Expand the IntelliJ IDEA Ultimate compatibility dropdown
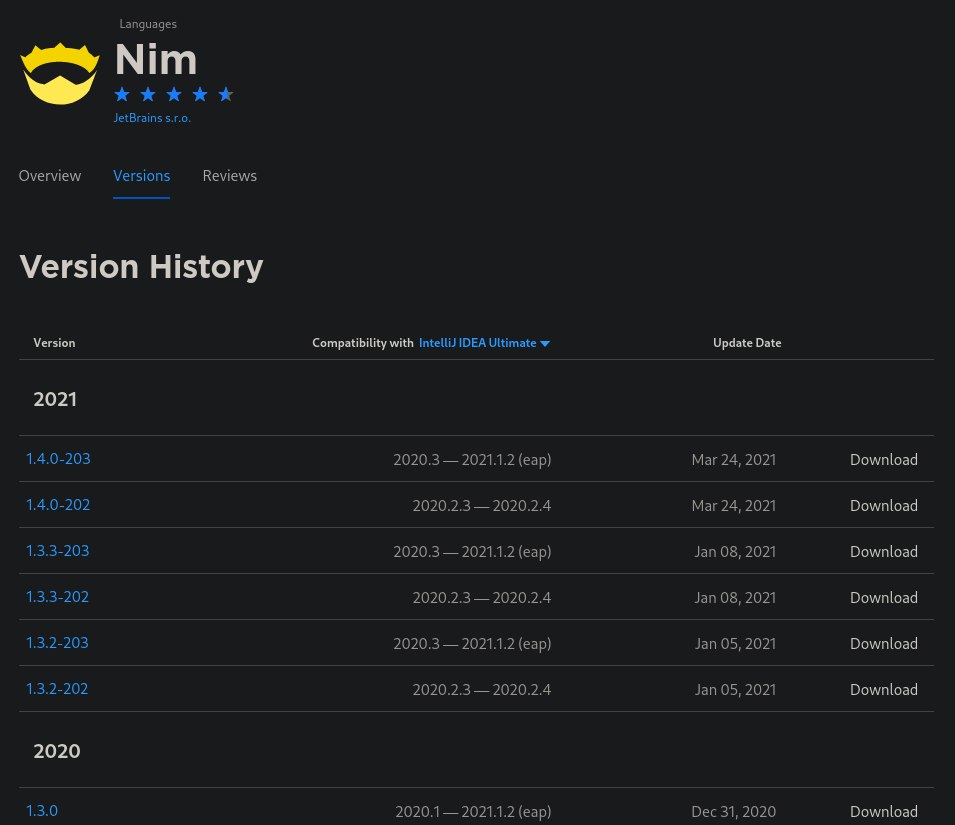Screen dimensions: 955x825 [484, 343]
